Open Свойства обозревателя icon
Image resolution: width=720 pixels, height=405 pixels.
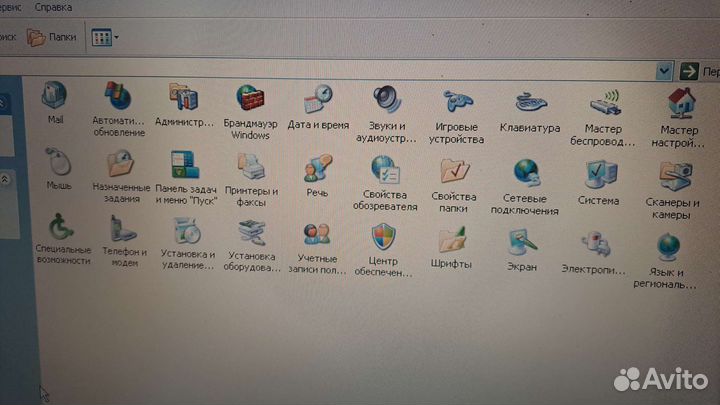coord(385,170)
